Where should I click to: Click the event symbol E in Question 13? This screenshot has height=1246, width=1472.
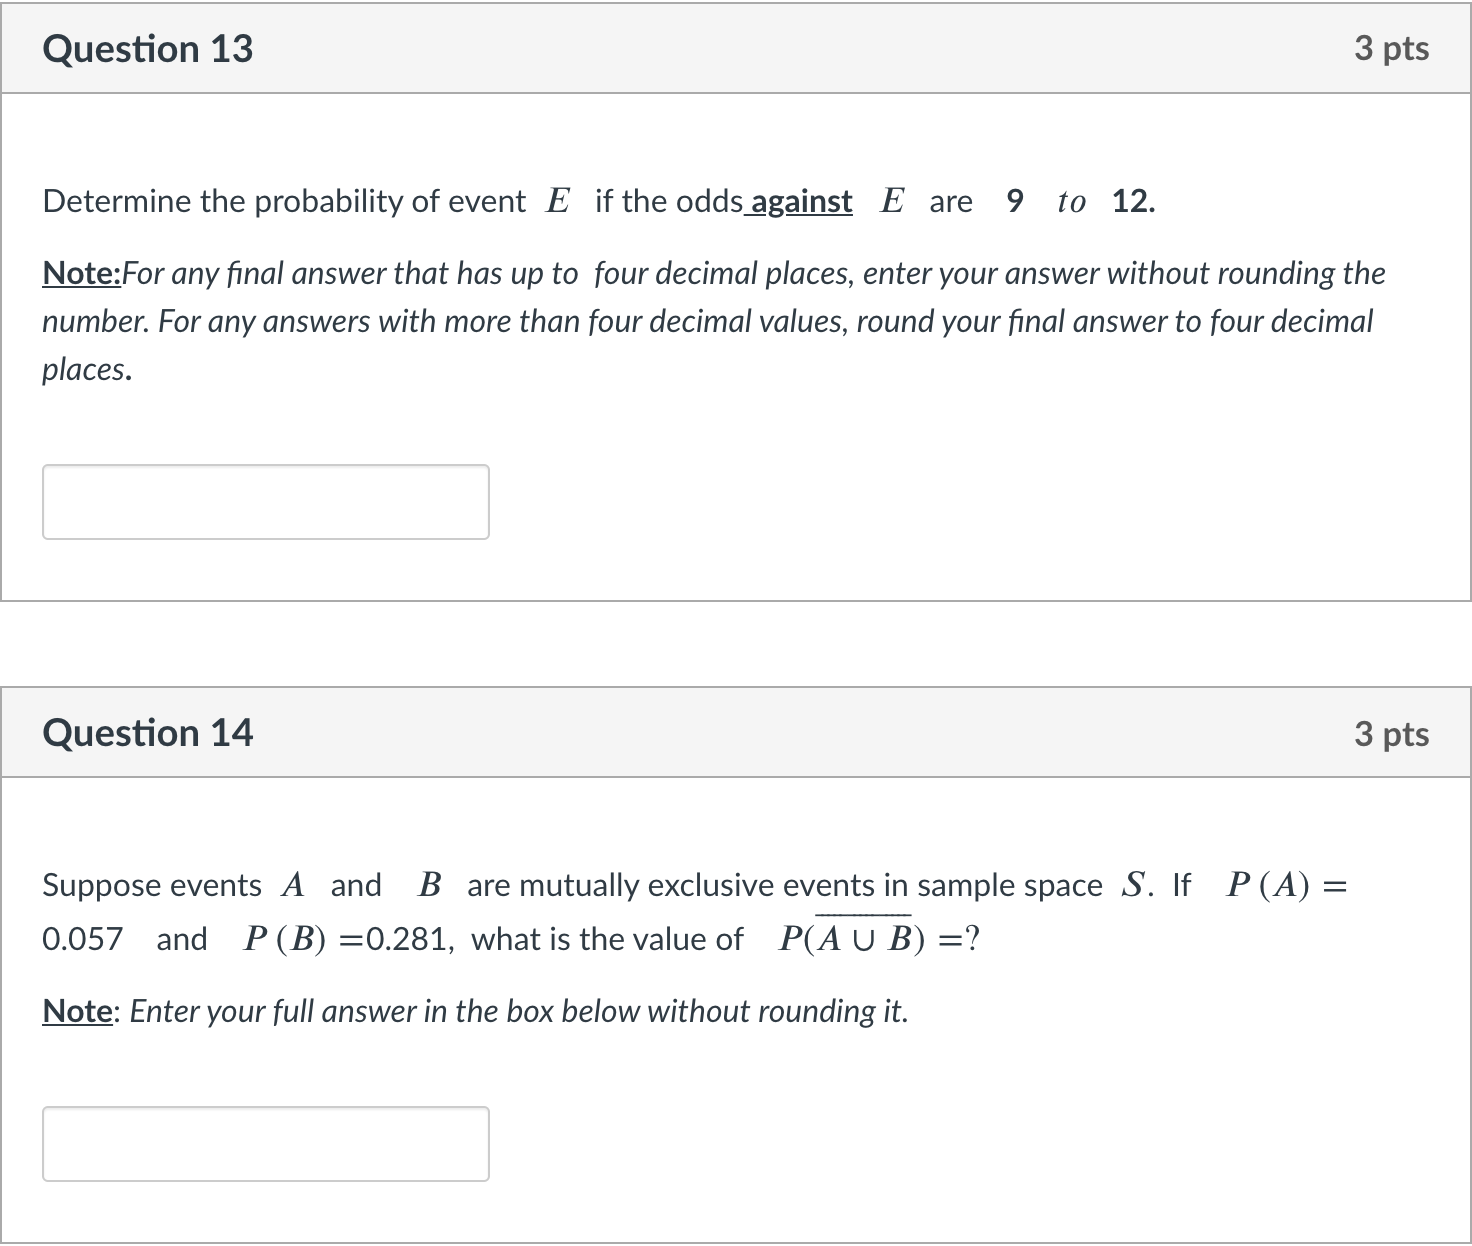click(x=557, y=200)
